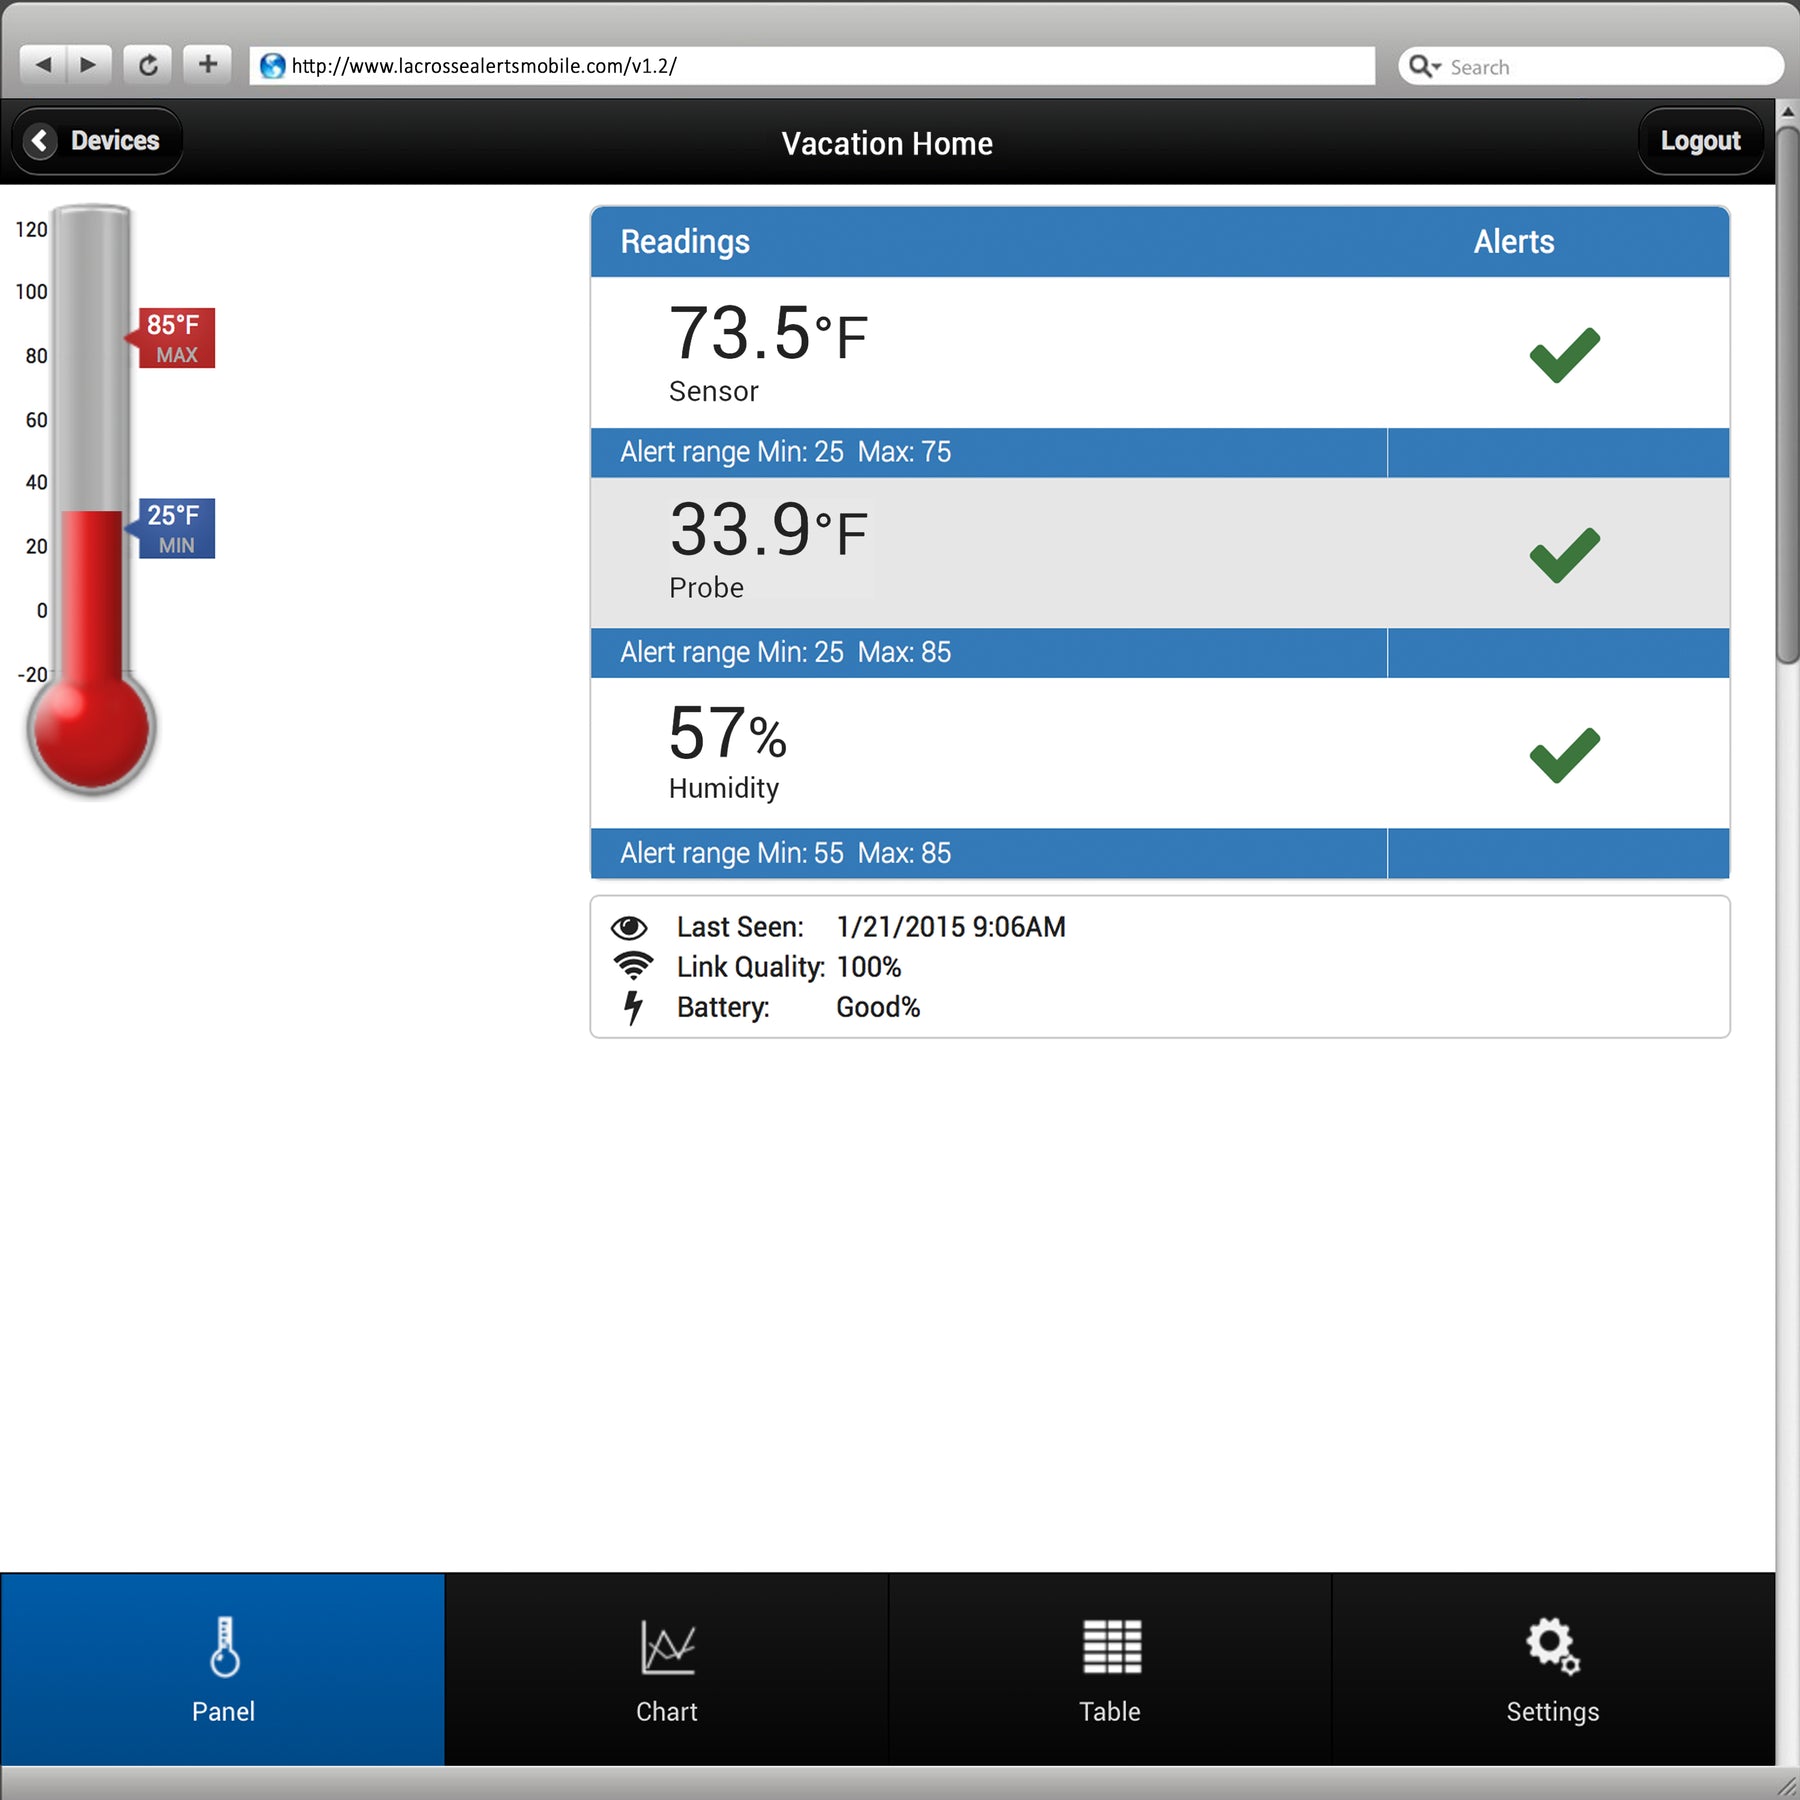Image resolution: width=1800 pixels, height=1800 pixels.
Task: Click the green checkmark for Sensor alert
Action: (1564, 355)
